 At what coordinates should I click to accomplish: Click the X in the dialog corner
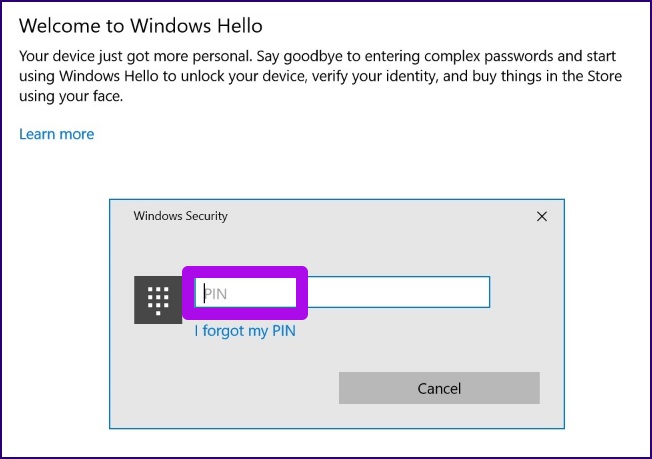point(542,216)
